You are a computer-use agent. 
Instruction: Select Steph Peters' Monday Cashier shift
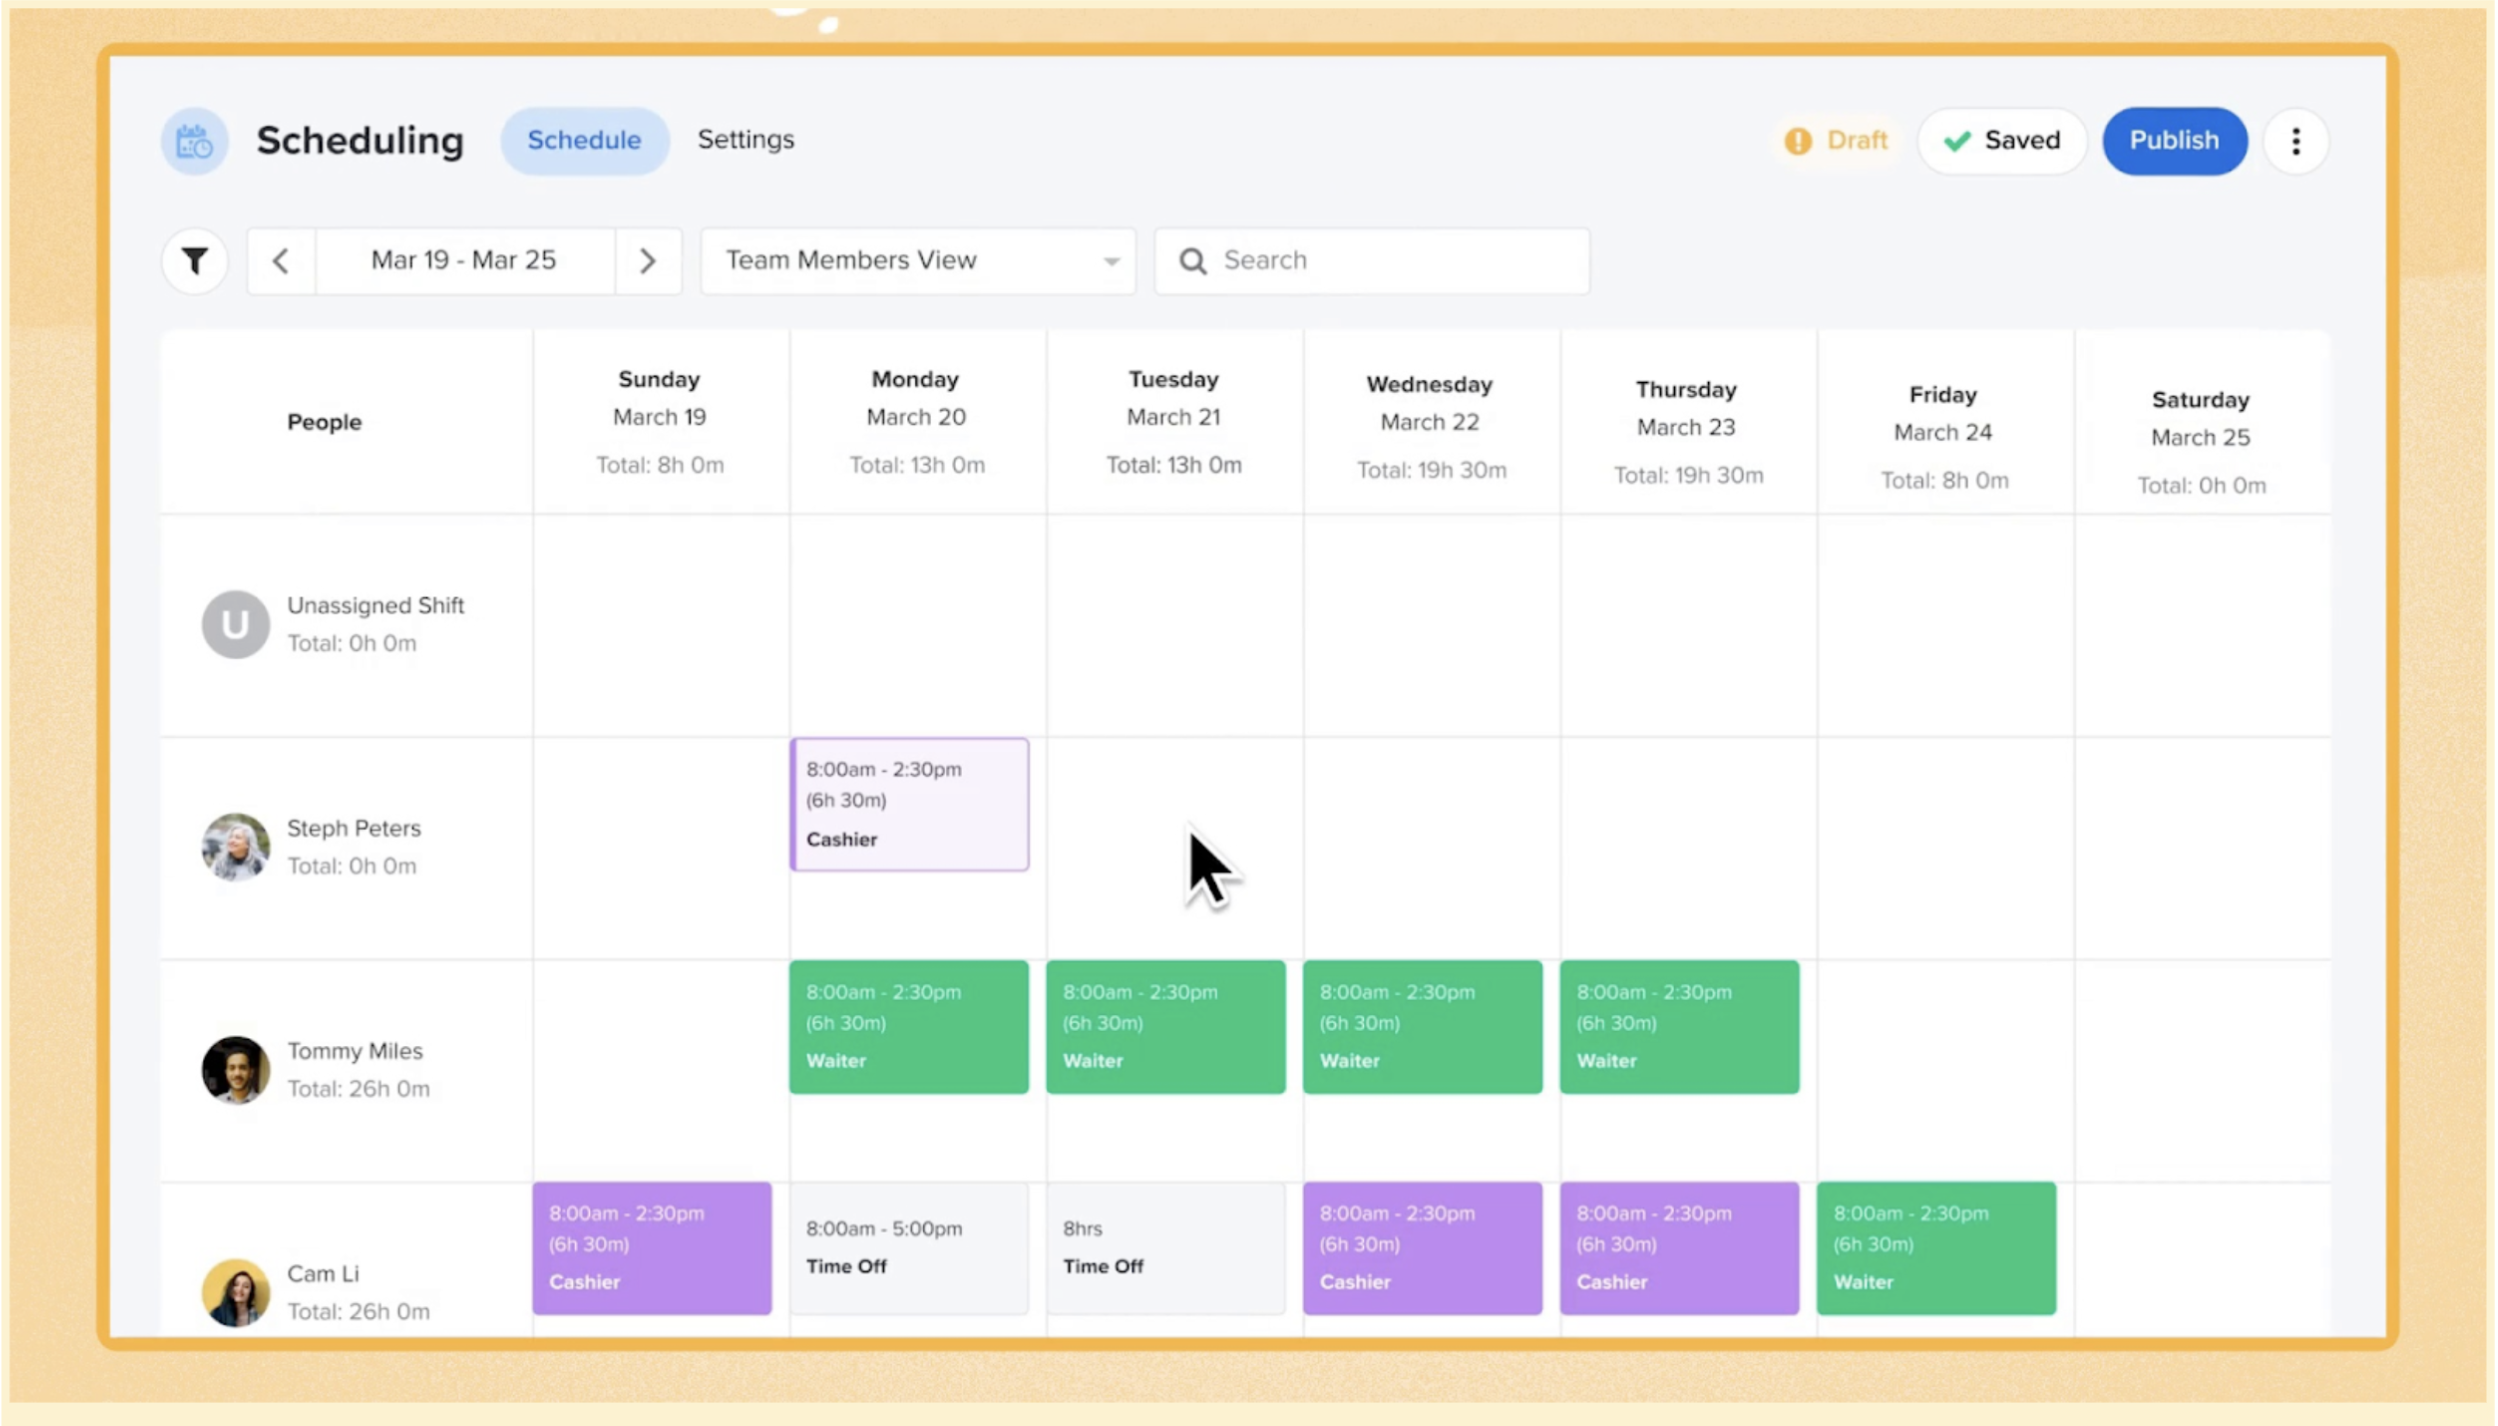[x=909, y=803]
